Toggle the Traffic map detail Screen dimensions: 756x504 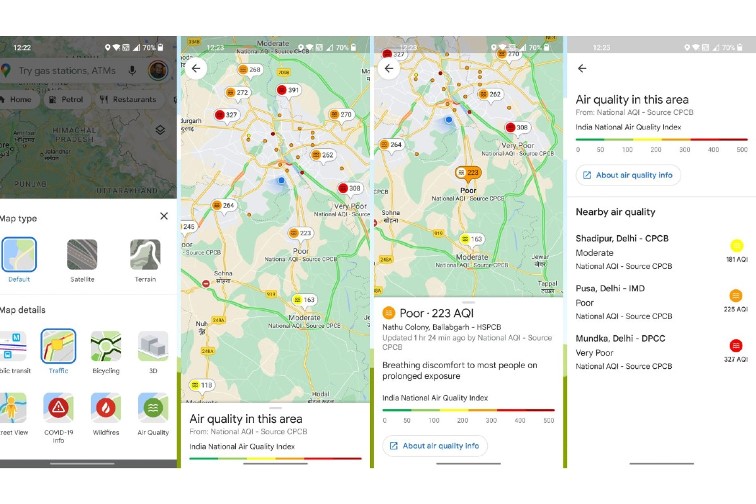[58, 352]
